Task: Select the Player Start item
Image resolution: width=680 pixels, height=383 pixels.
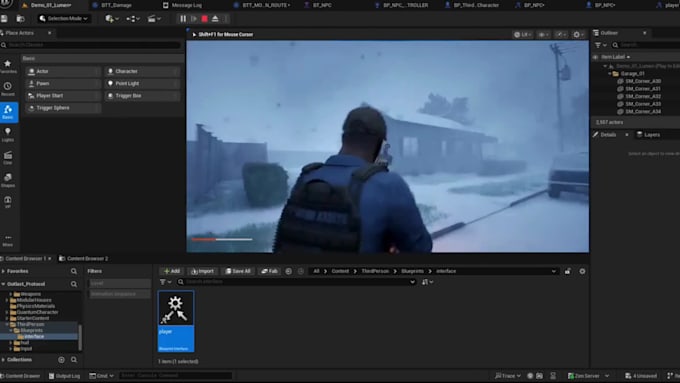Action: click(x=63, y=95)
